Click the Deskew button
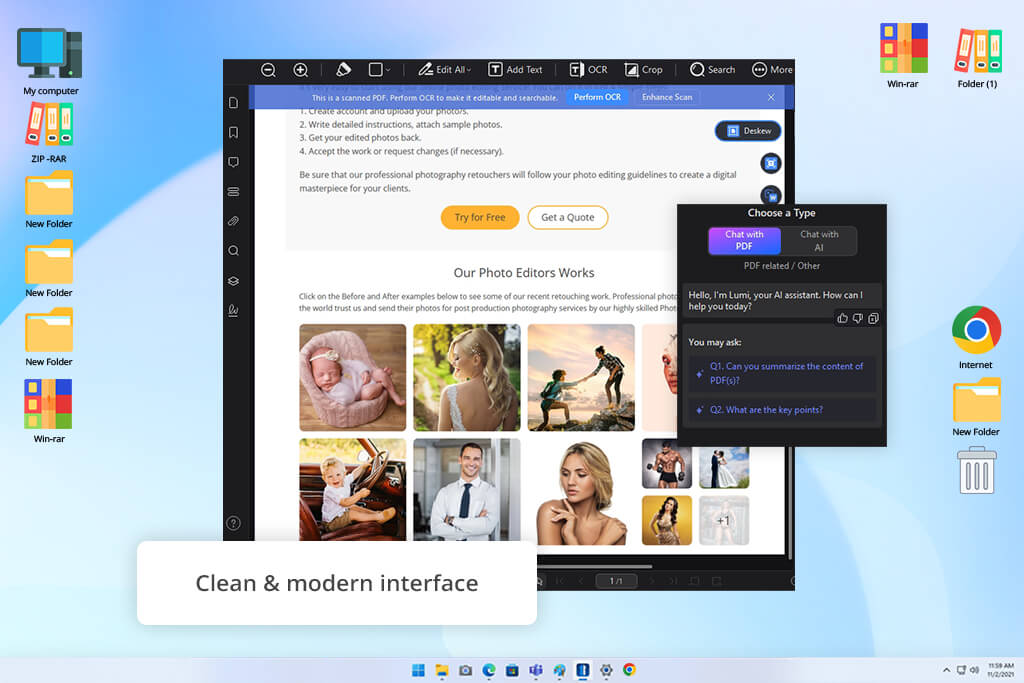The width and height of the screenshot is (1024, 683). [x=748, y=131]
